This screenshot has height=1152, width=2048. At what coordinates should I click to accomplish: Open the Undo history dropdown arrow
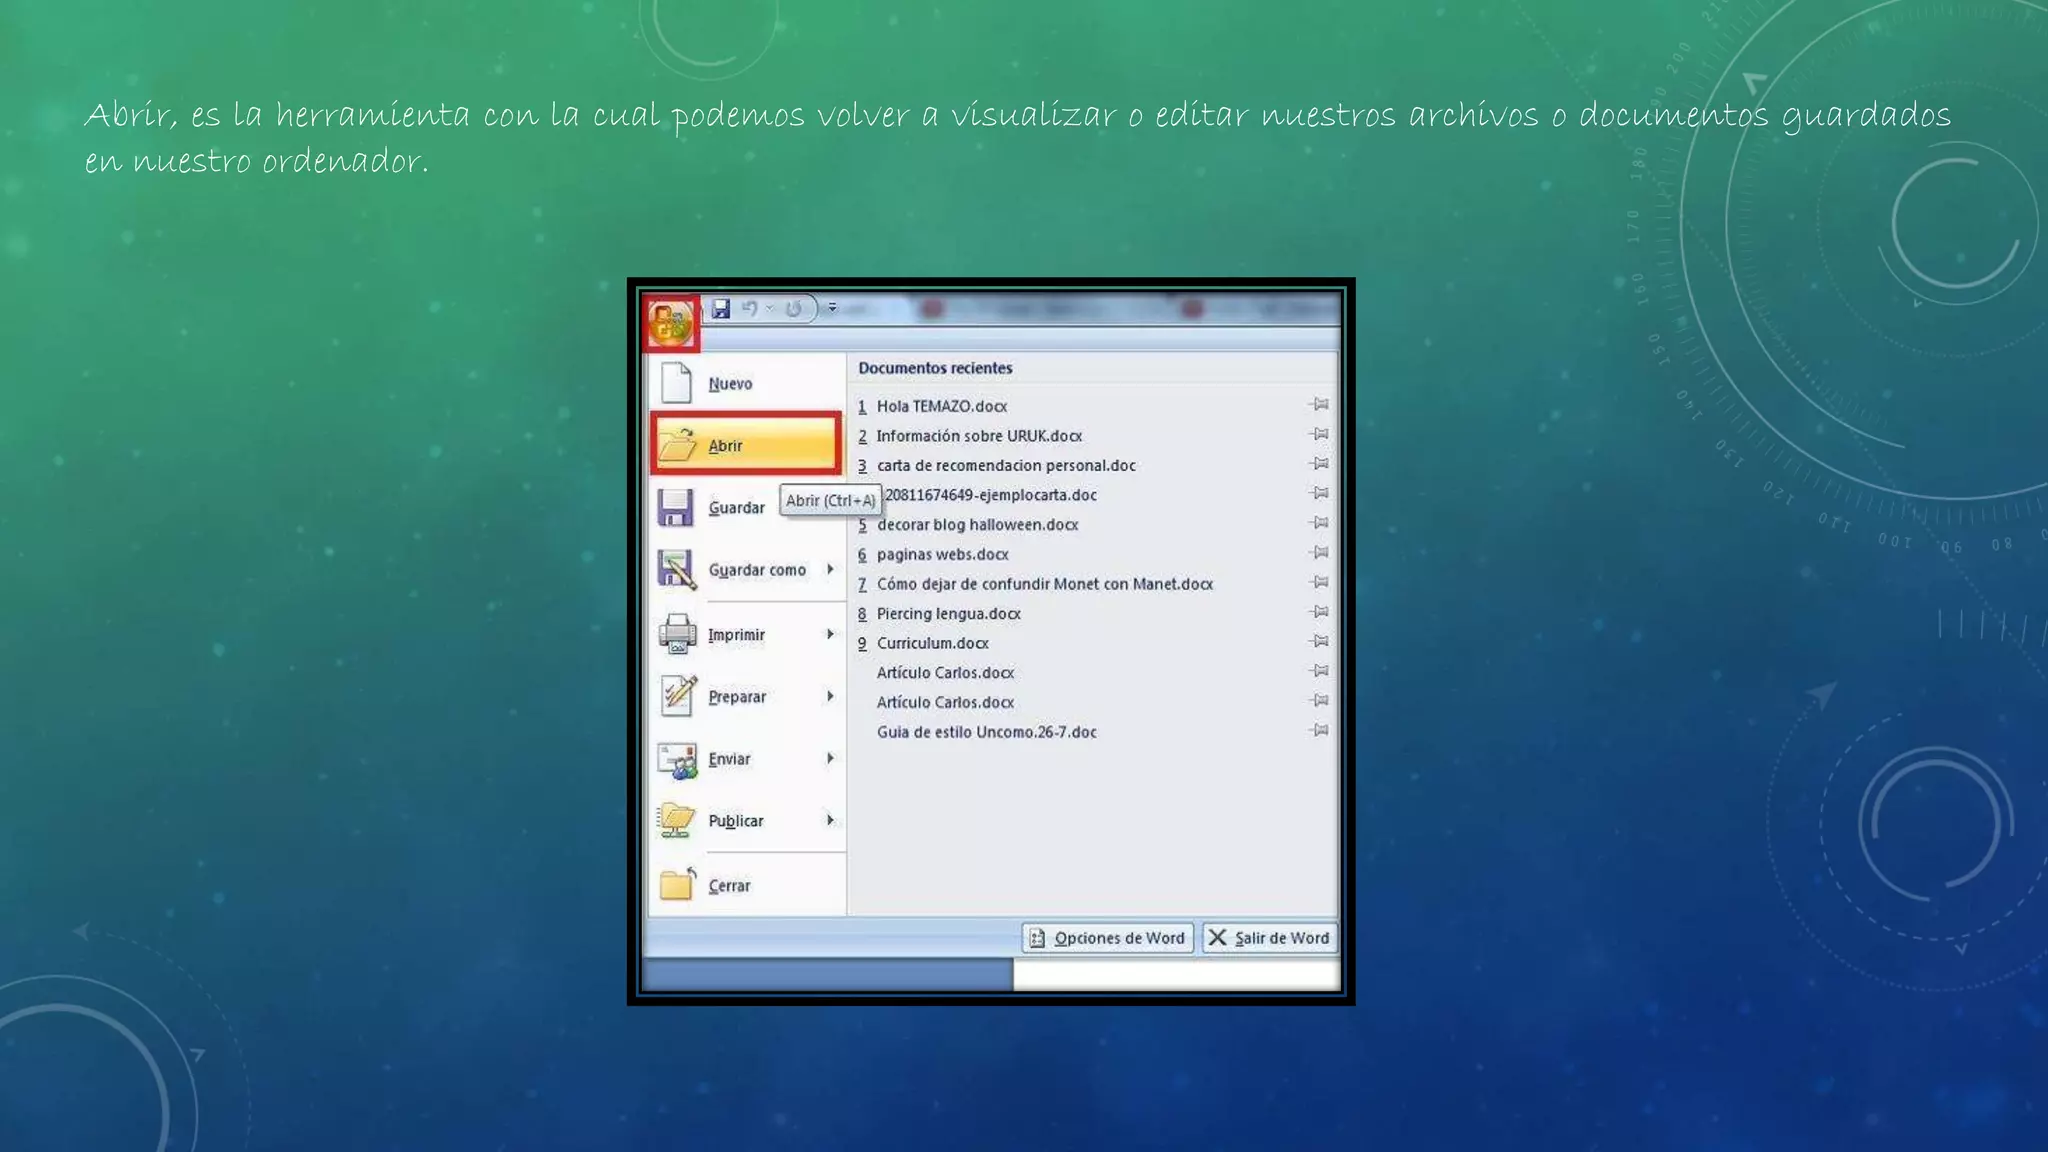coord(770,309)
